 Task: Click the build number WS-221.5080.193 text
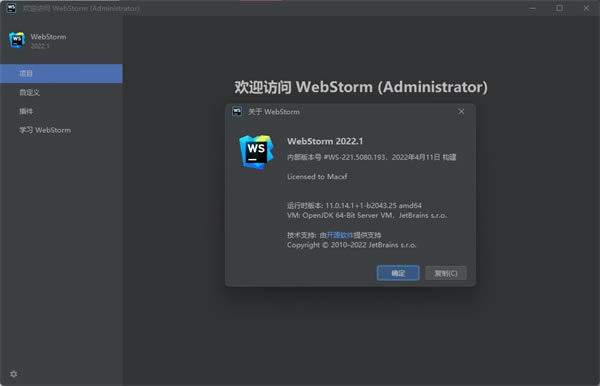(x=354, y=157)
